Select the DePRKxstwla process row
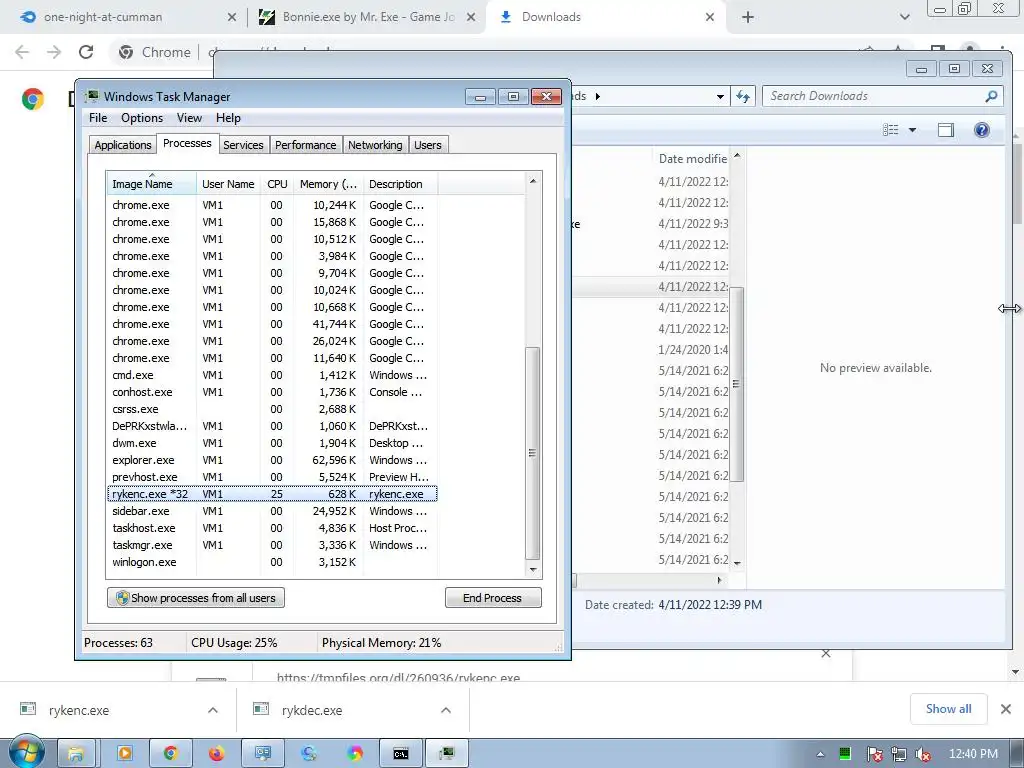1024x768 pixels. 272,426
